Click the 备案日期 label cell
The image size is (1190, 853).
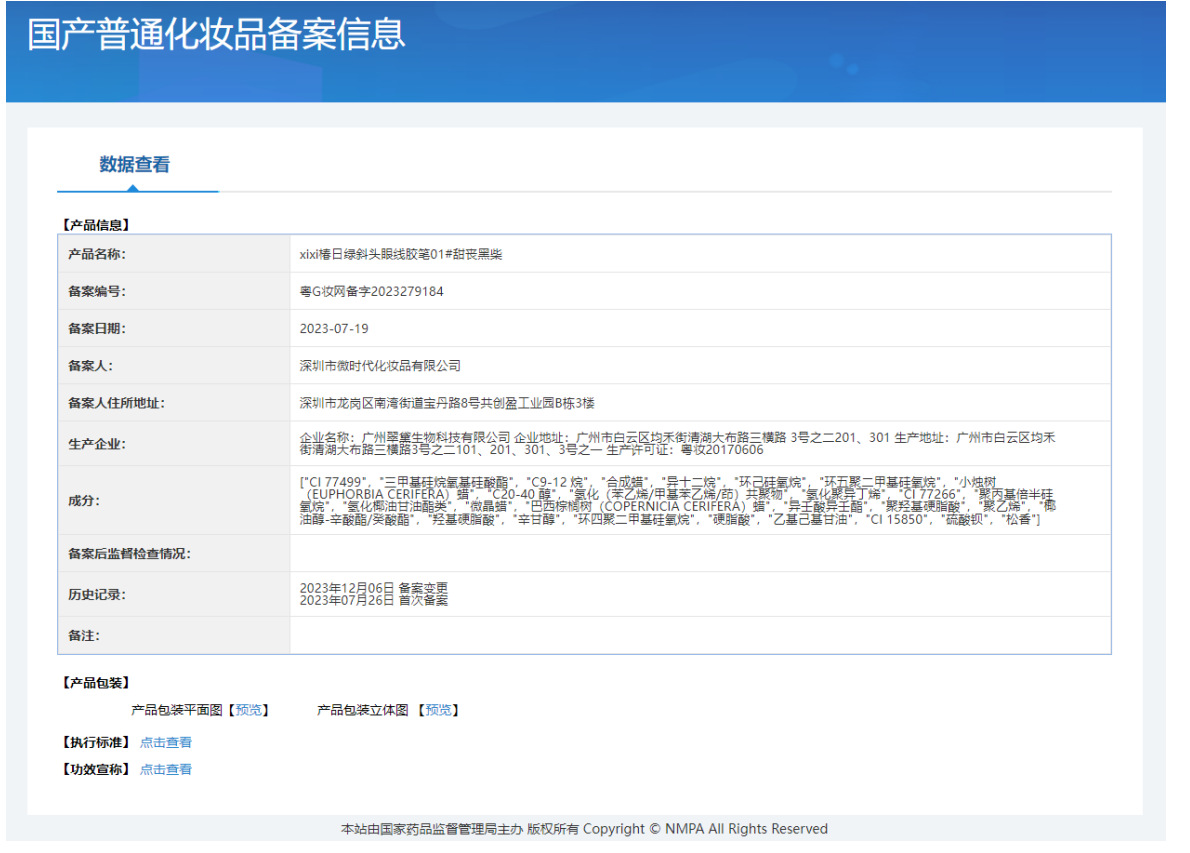click(174, 328)
